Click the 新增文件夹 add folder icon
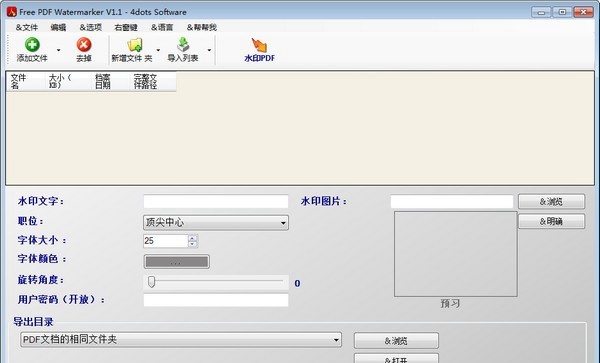 (135, 45)
